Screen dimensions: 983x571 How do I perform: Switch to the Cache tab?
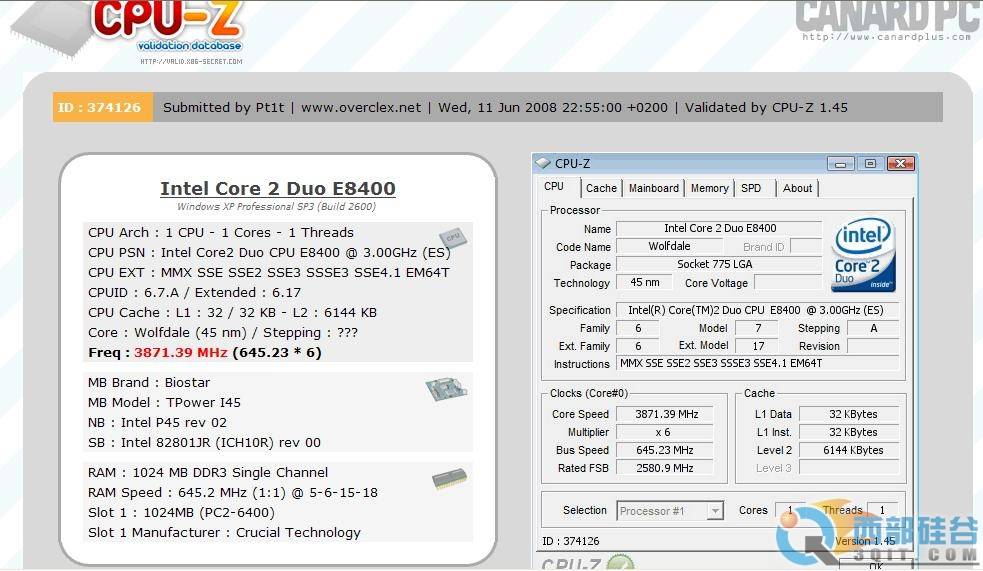click(601, 188)
